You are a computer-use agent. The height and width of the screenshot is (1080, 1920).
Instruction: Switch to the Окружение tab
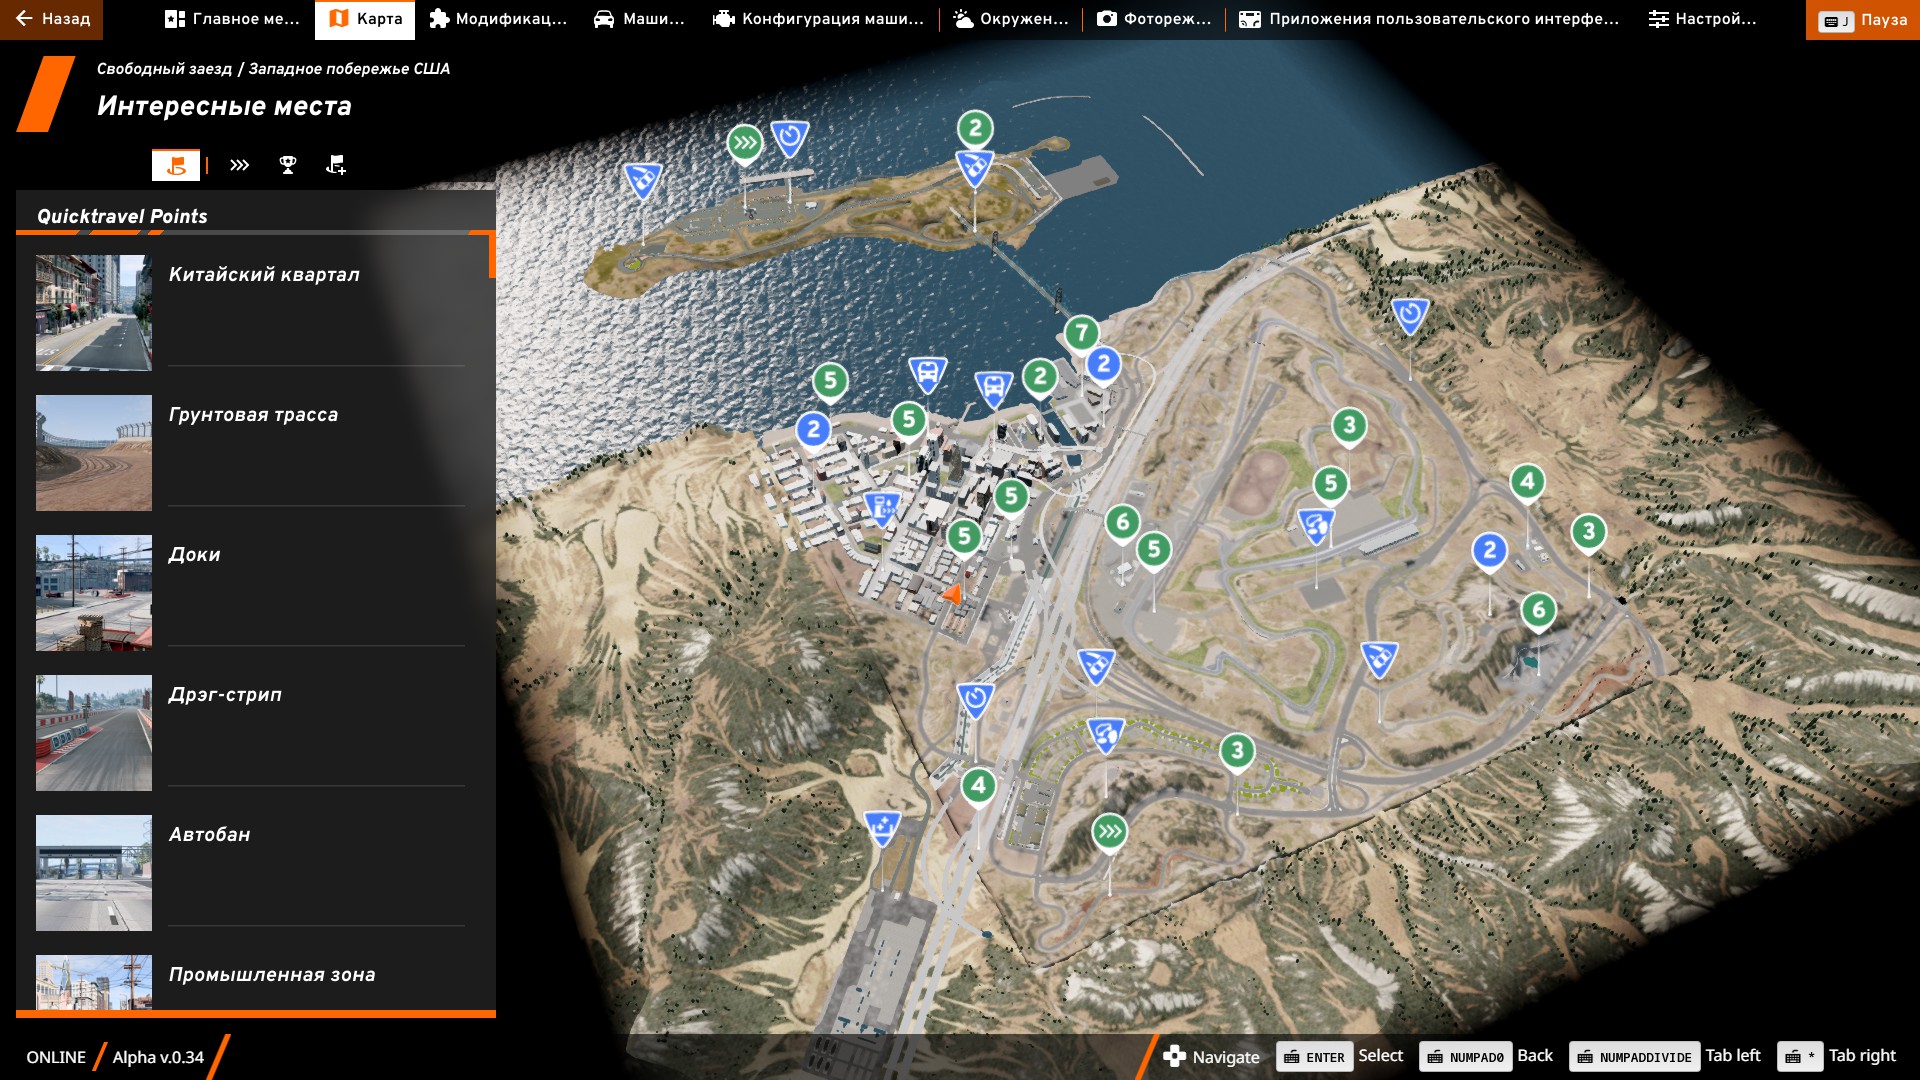pyautogui.click(x=1011, y=19)
